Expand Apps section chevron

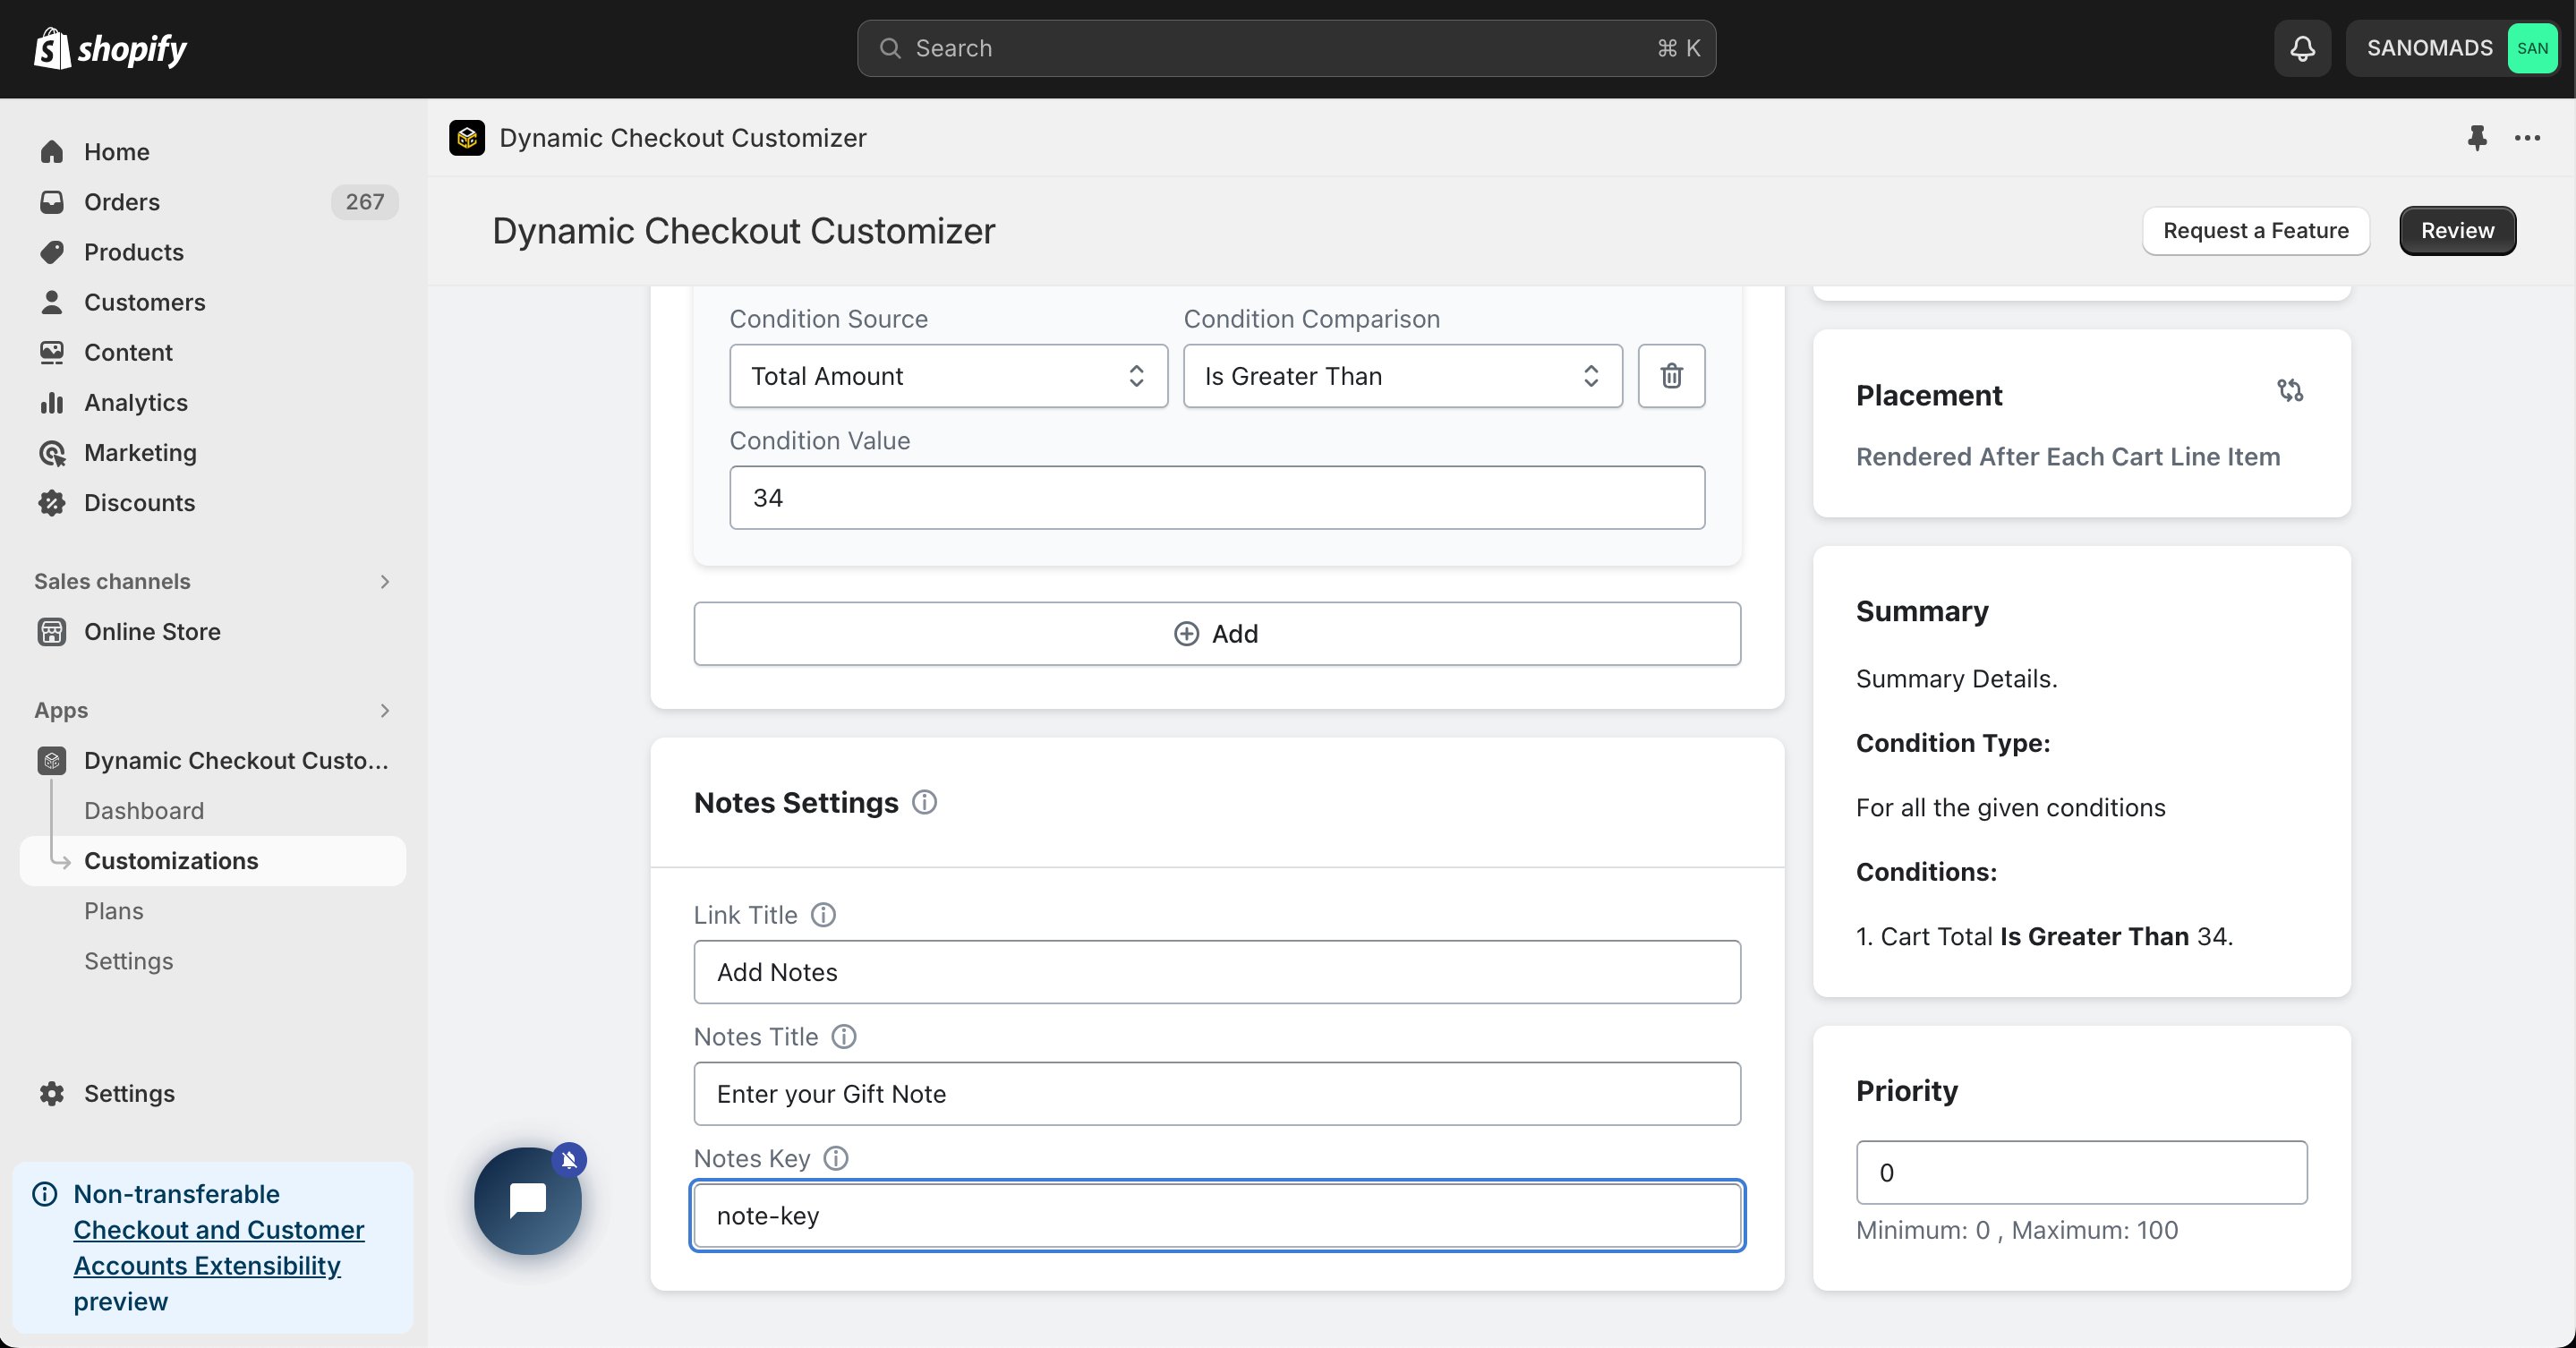coord(384,711)
